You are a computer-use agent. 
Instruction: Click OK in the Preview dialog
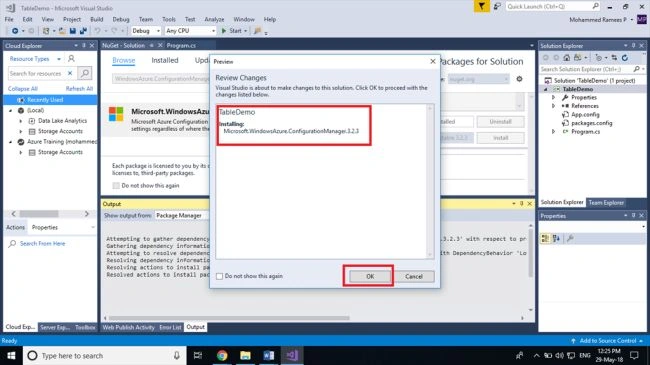tap(370, 276)
